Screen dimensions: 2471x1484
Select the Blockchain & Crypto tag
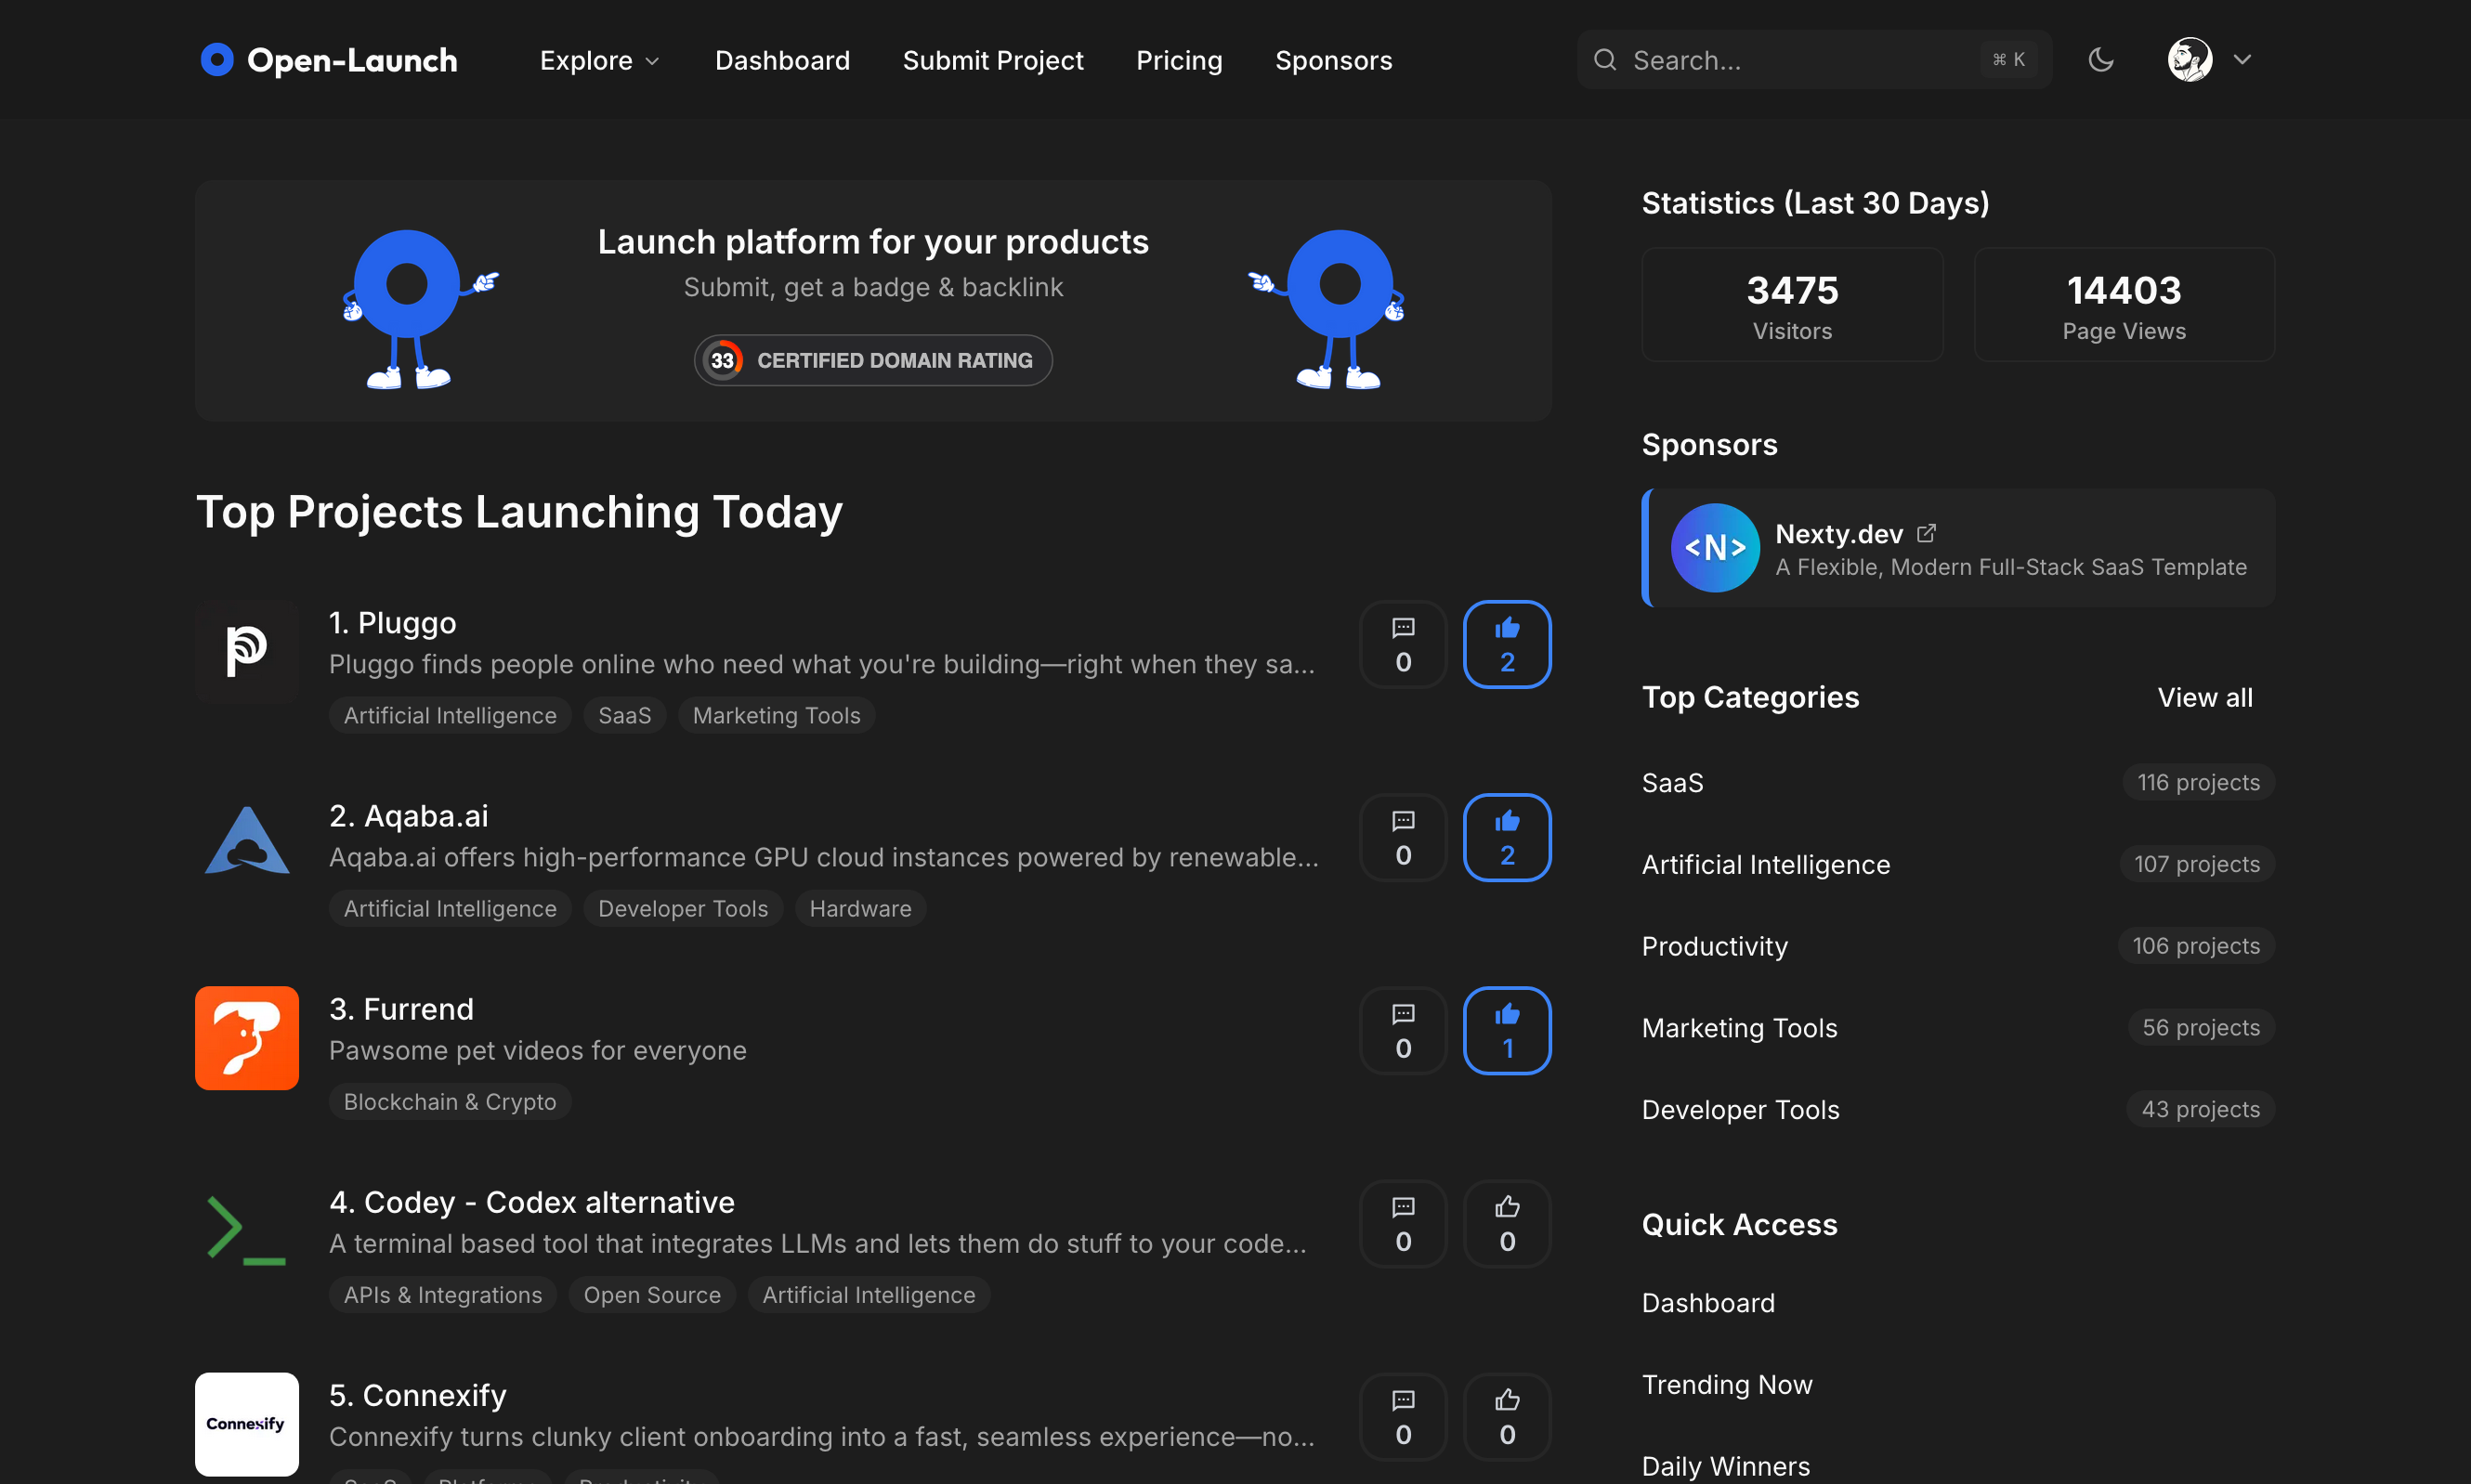450,1101
